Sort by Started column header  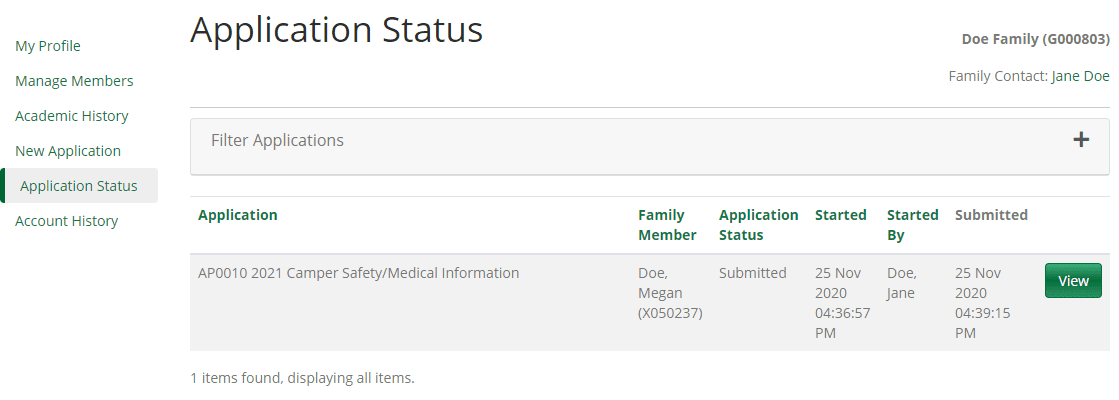point(841,215)
